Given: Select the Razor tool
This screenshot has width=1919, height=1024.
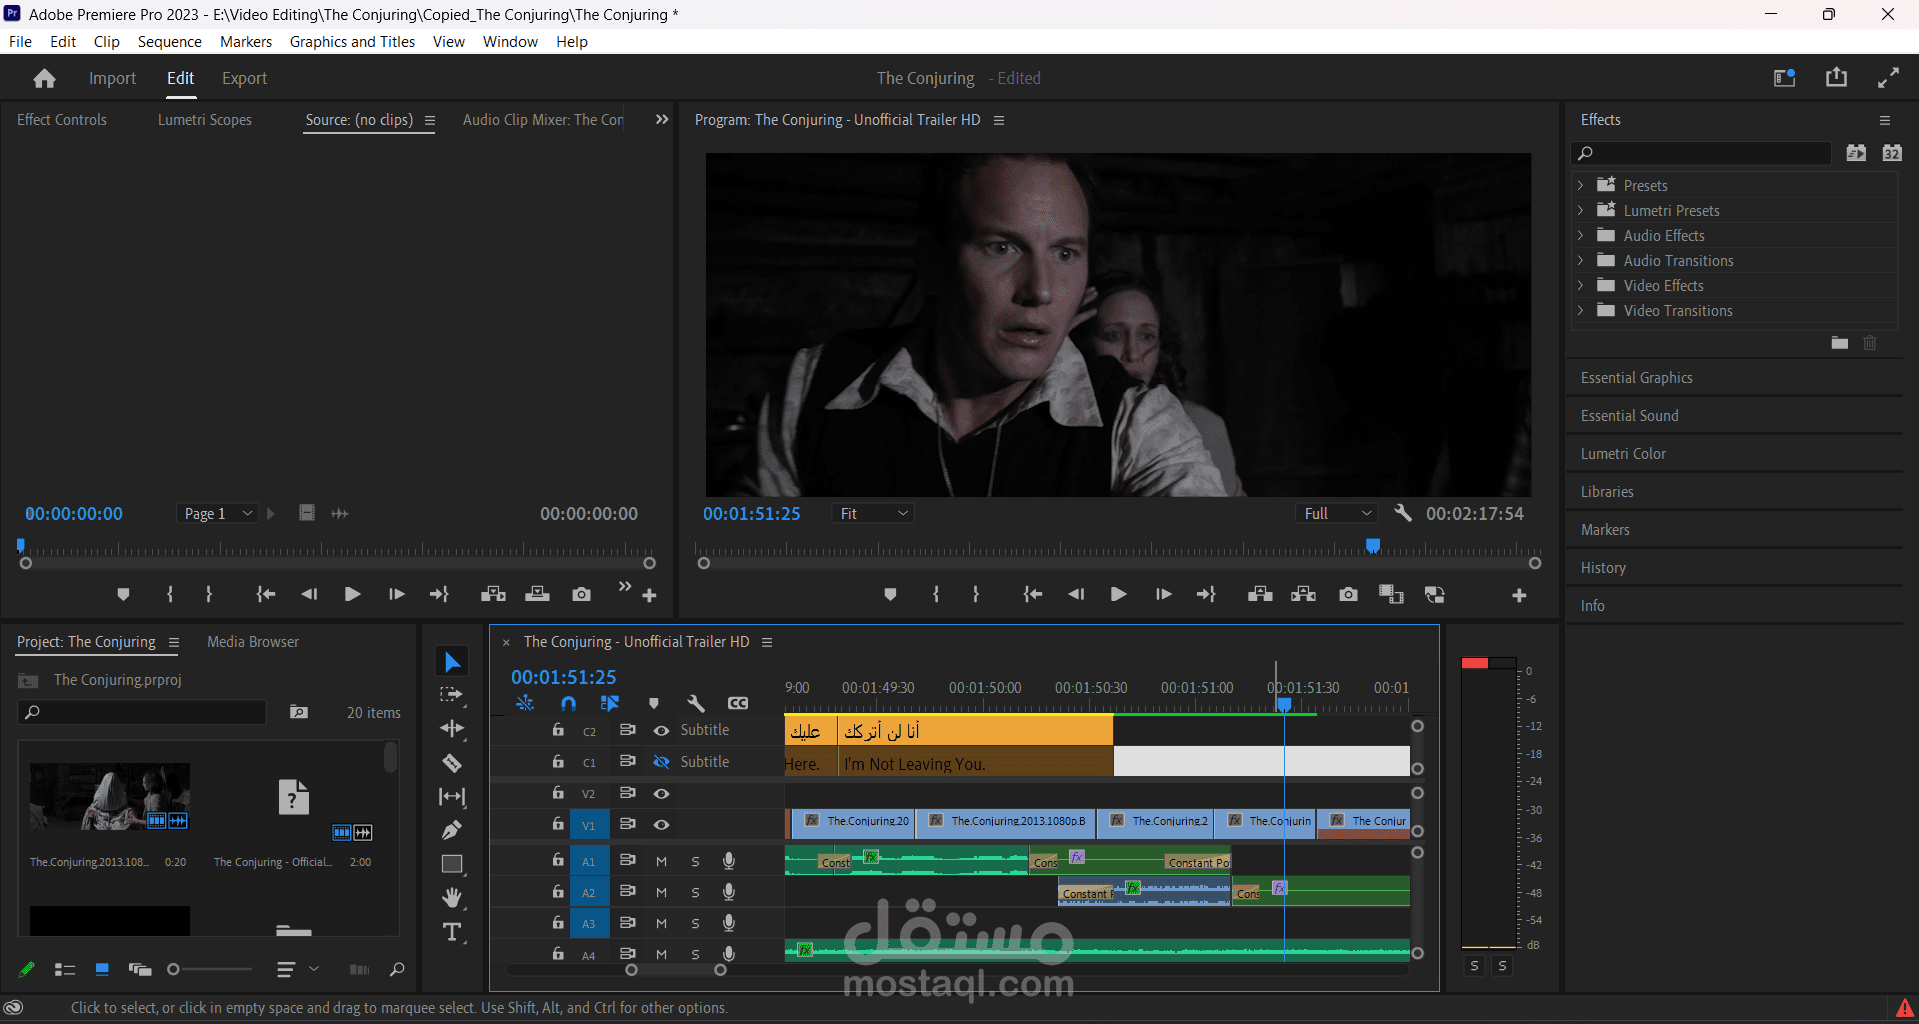Looking at the screenshot, I should point(452,763).
